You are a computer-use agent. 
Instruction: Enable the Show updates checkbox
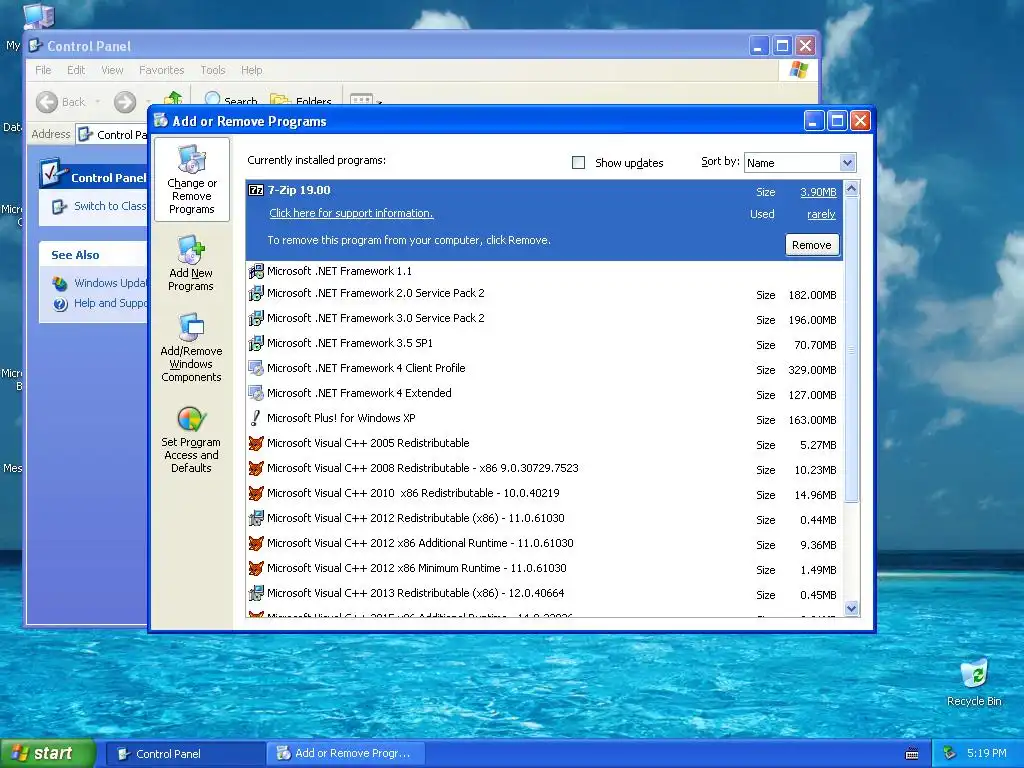[578, 162]
